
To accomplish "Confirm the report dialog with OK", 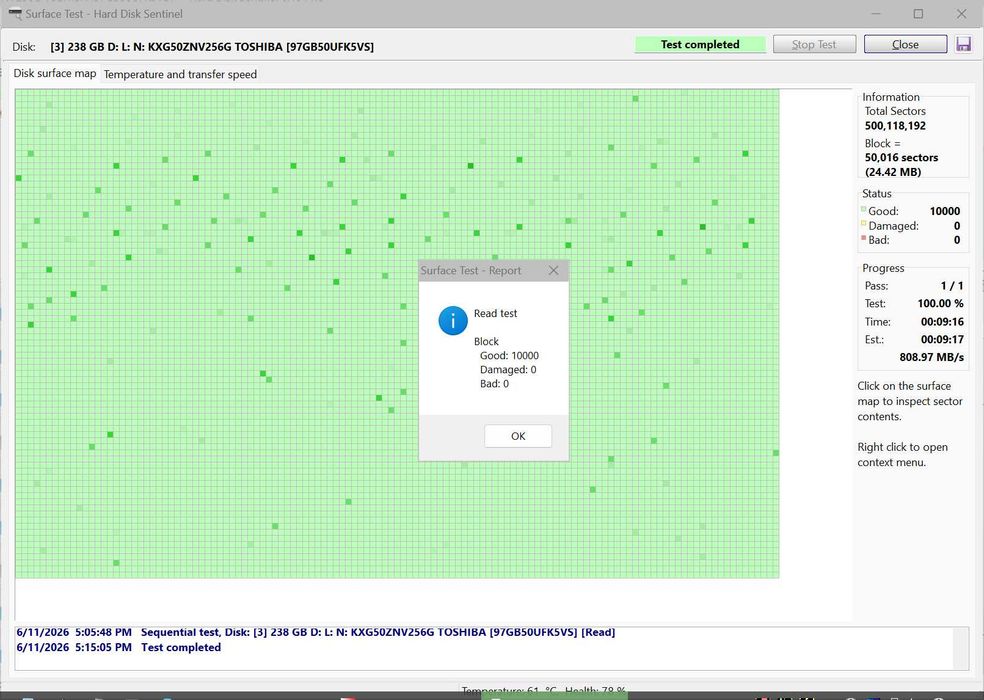I will coord(518,436).
